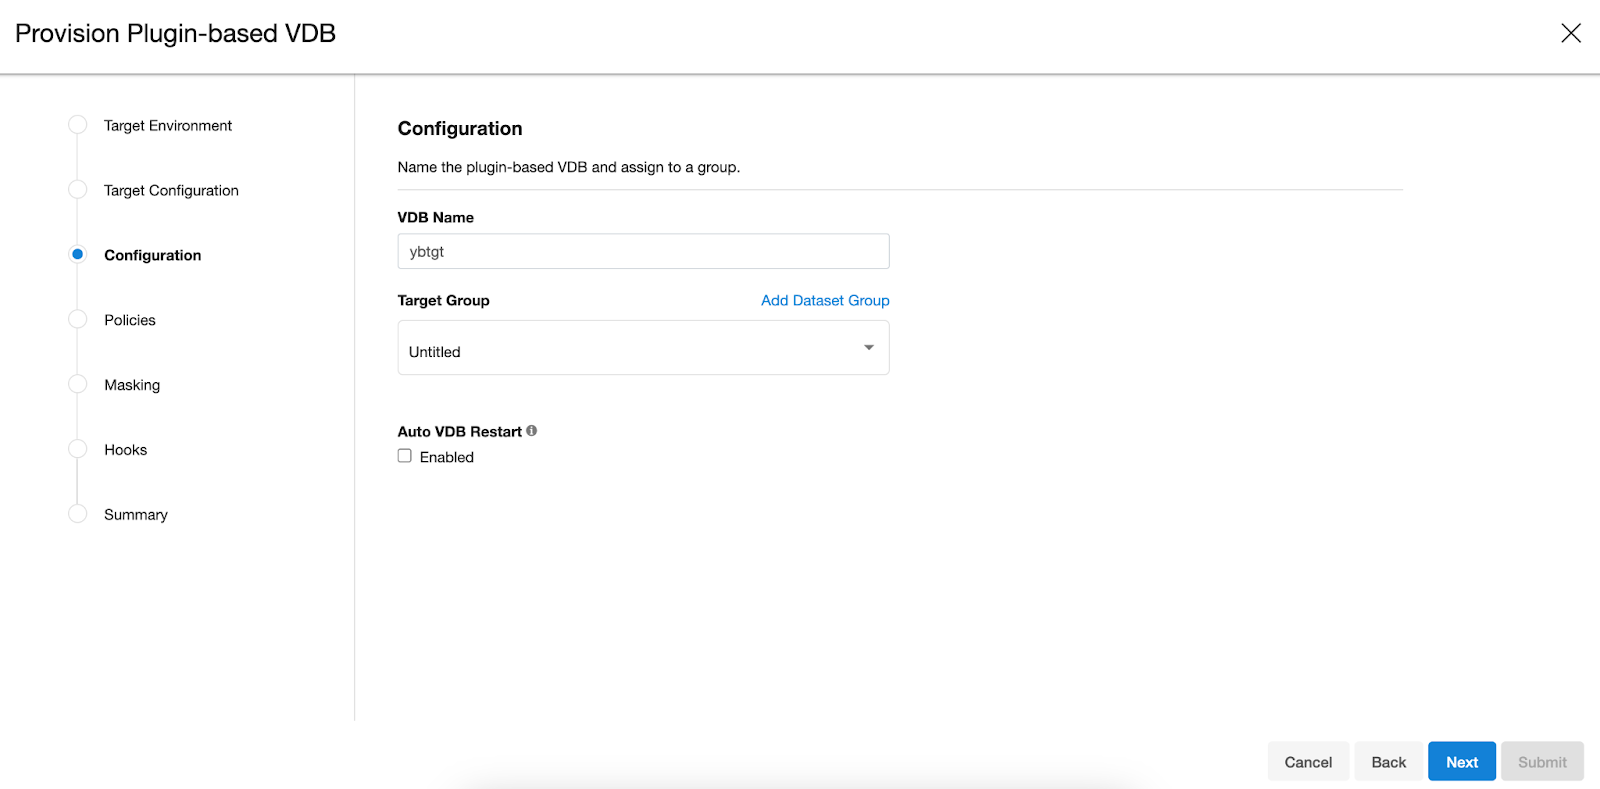Image resolution: width=1600 pixels, height=789 pixels.
Task: Click into the VDB Name field
Action: click(643, 252)
